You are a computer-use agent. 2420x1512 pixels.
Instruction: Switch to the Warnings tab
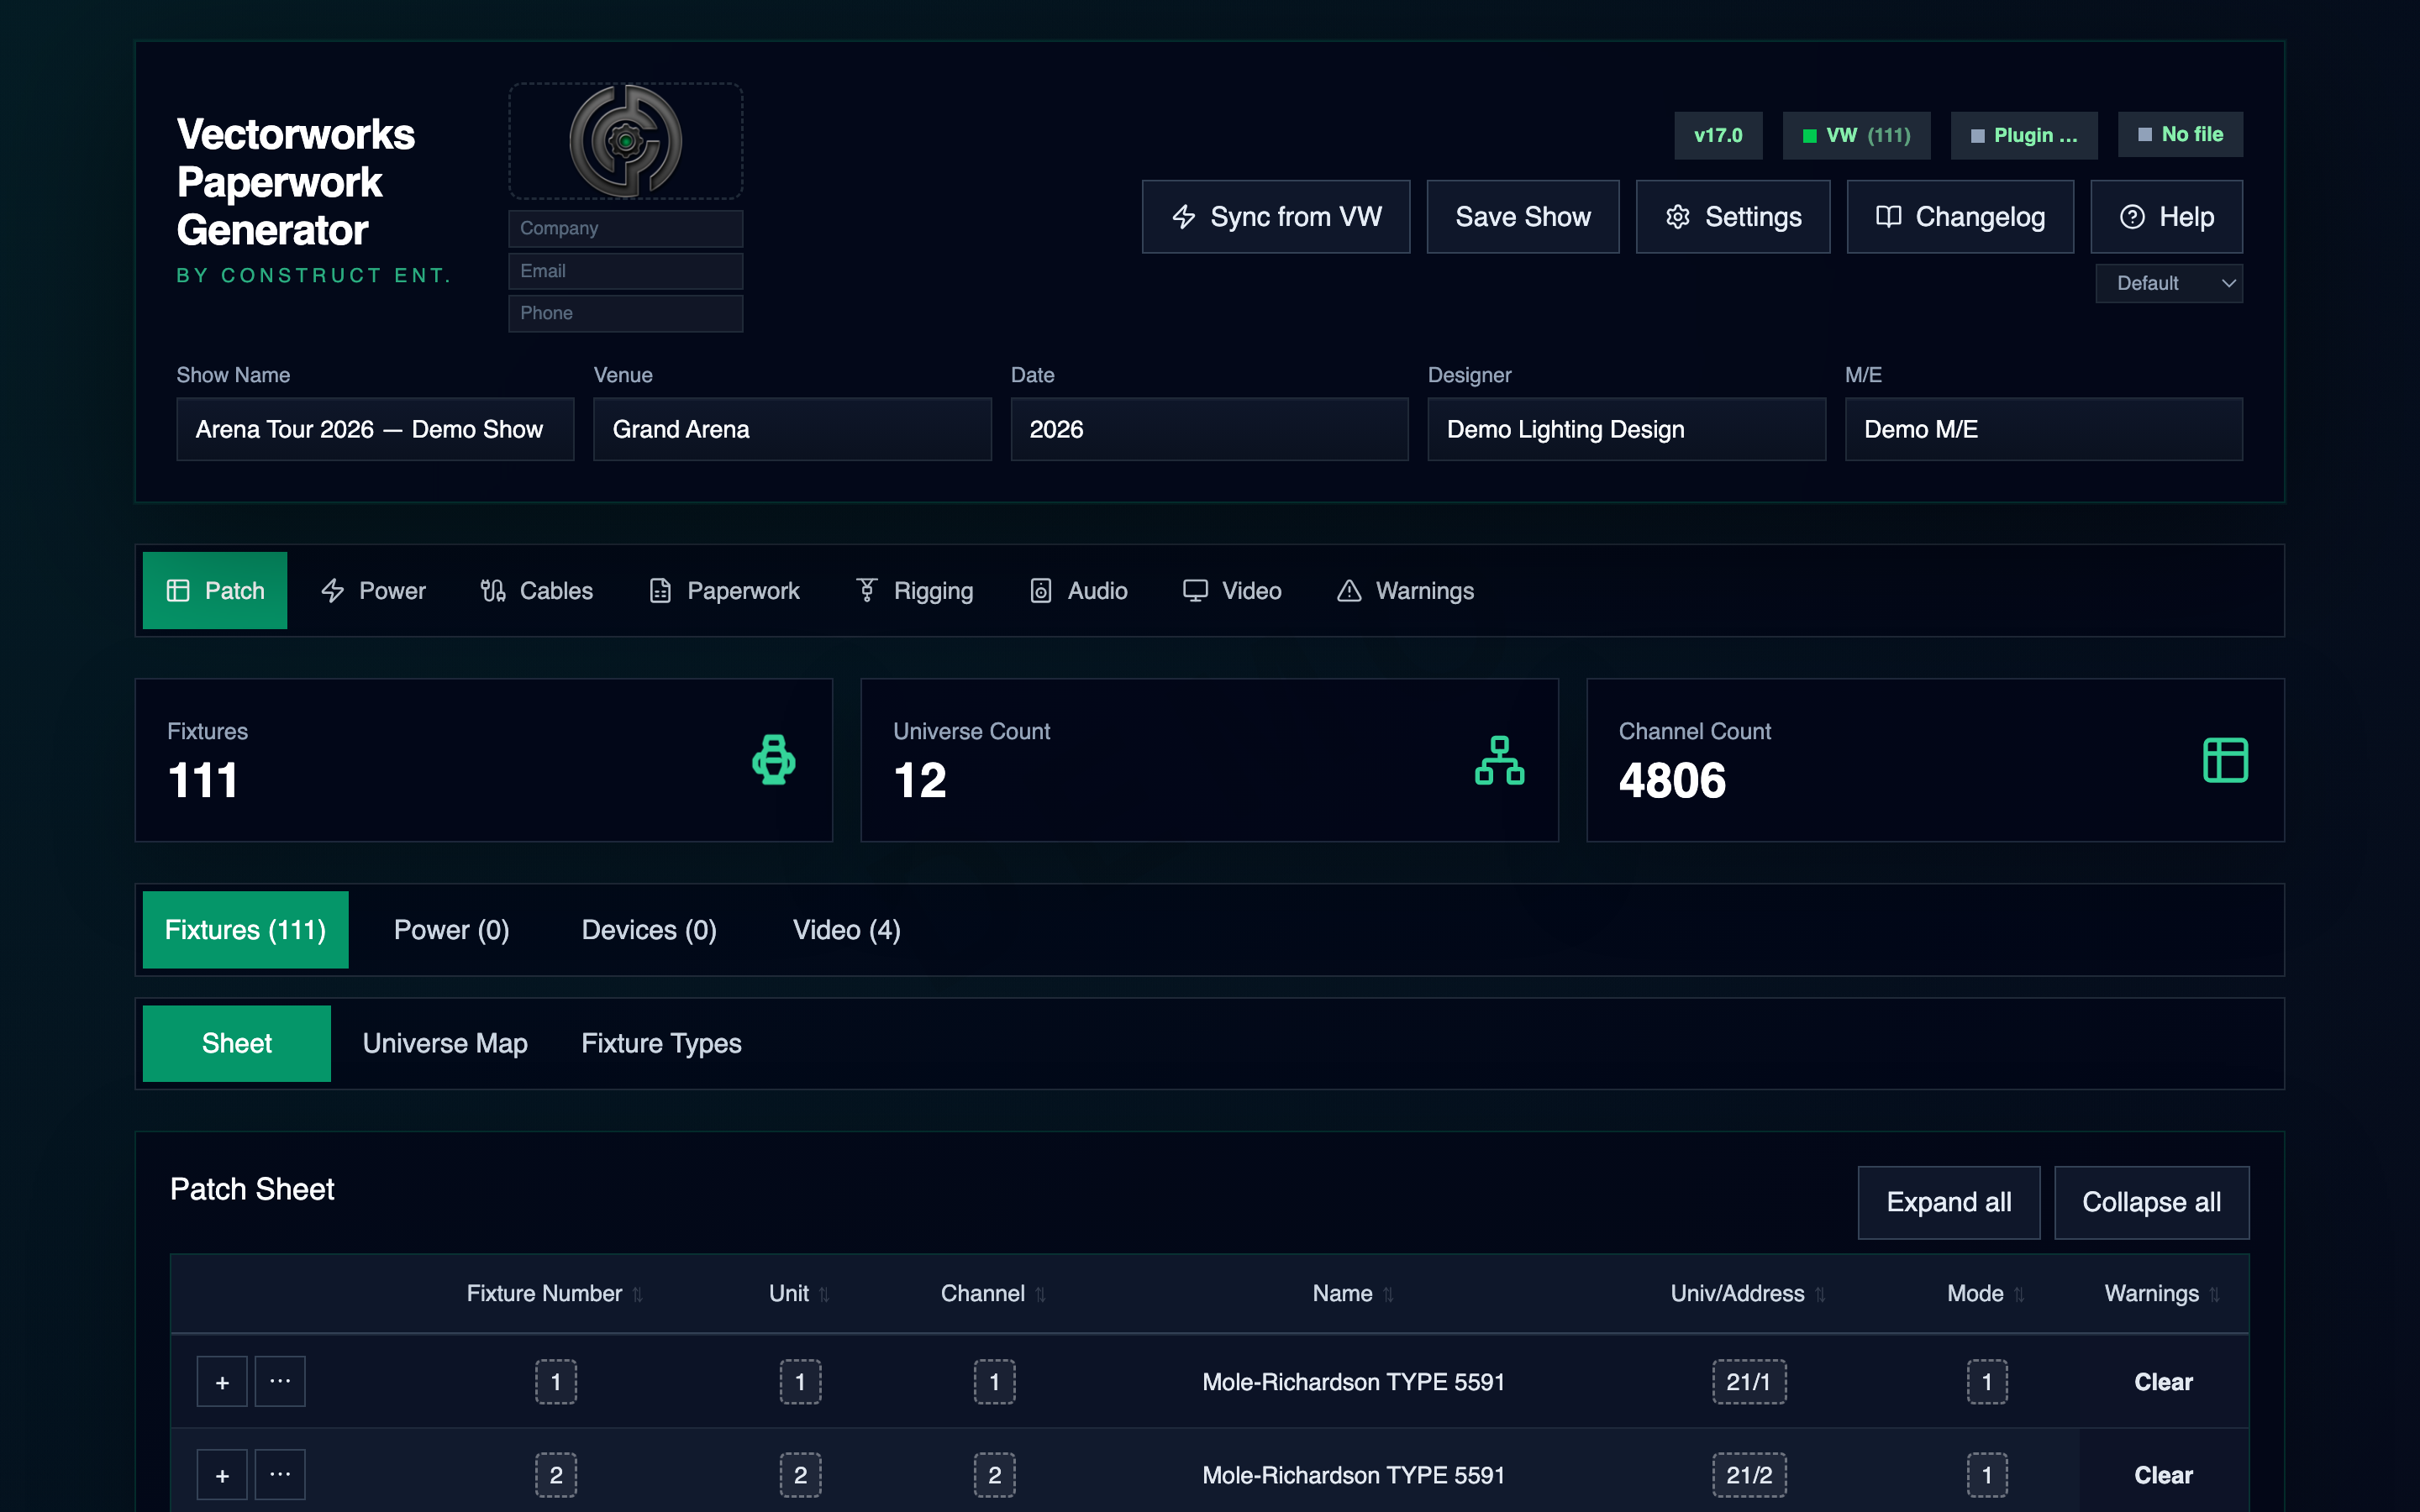click(1405, 591)
